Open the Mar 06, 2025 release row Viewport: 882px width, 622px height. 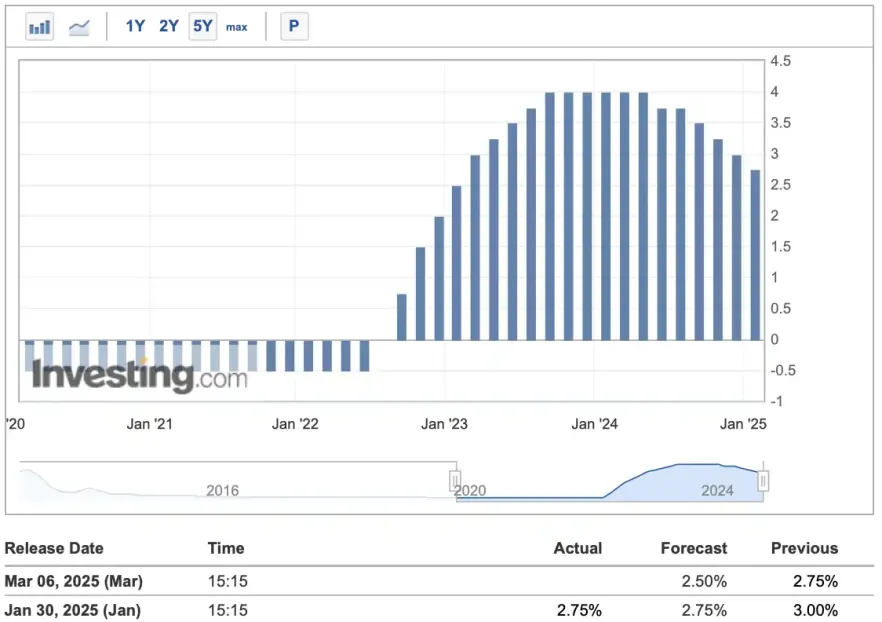click(x=72, y=581)
